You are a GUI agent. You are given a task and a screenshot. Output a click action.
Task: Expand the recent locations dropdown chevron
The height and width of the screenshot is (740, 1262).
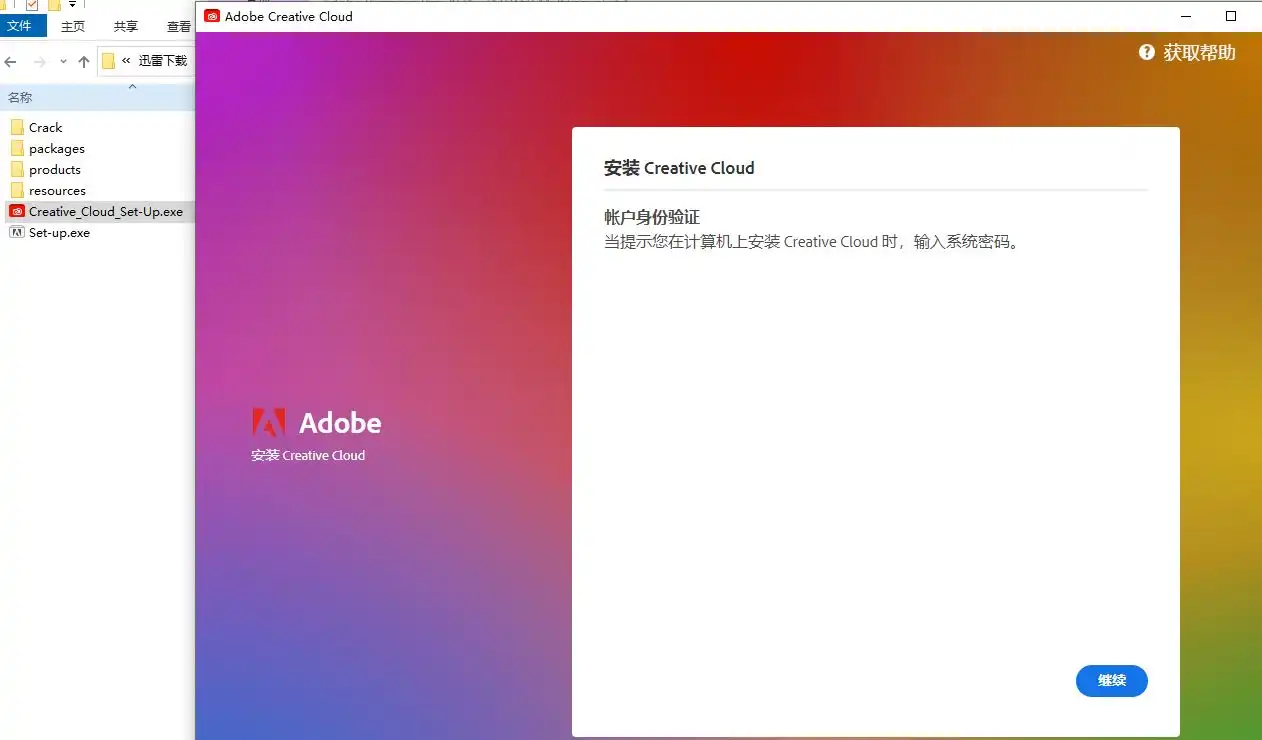[63, 61]
